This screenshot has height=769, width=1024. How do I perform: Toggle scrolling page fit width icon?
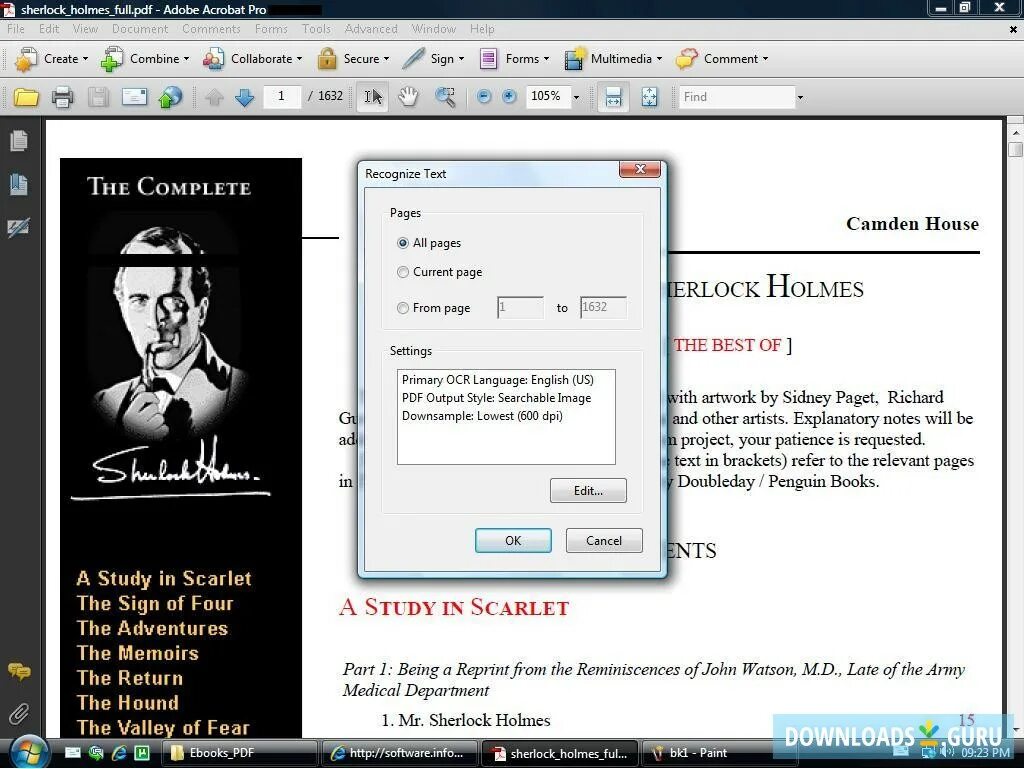[613, 97]
